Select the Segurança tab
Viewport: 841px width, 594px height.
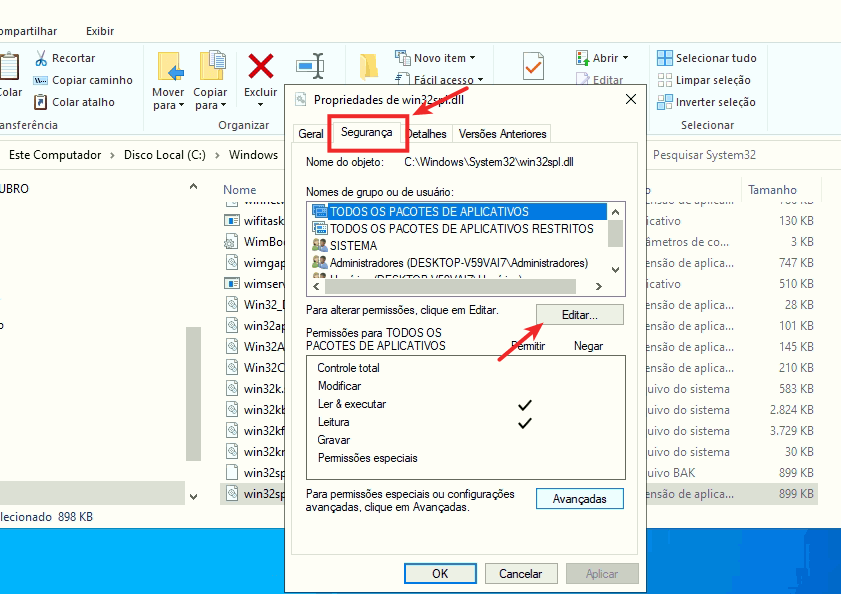point(367,132)
